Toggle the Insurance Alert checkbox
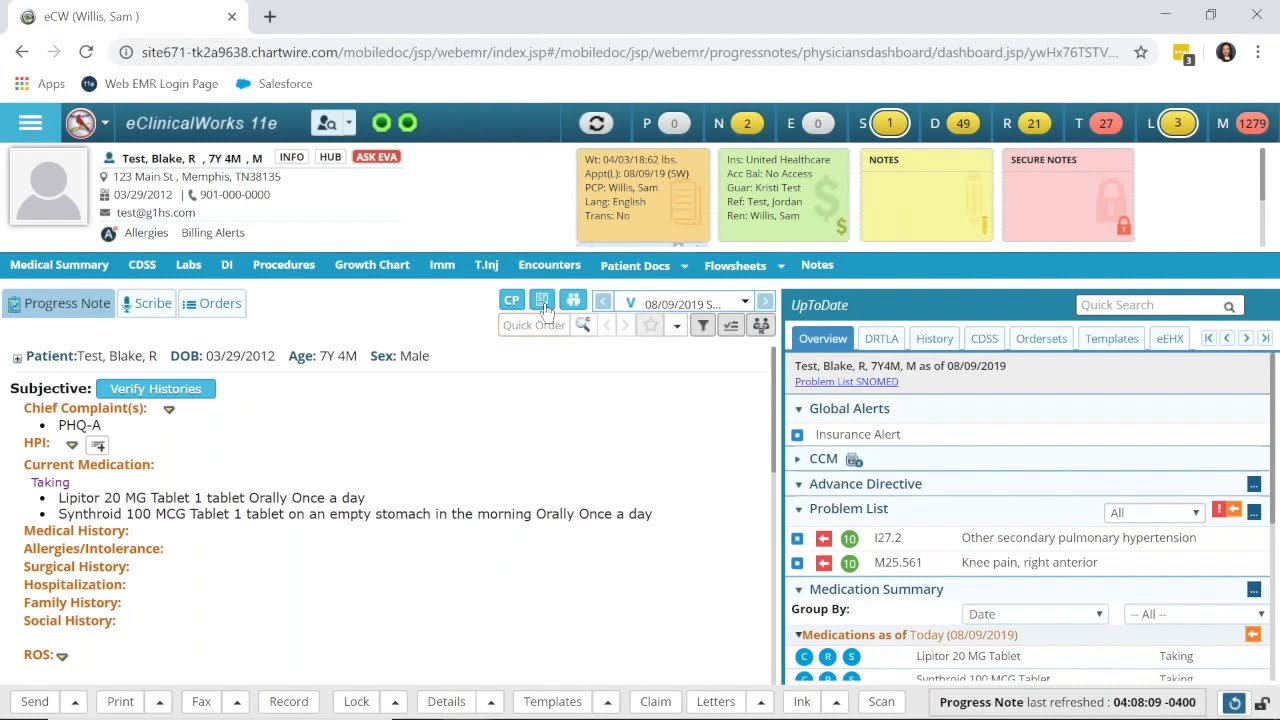The image size is (1280, 720). click(797, 435)
